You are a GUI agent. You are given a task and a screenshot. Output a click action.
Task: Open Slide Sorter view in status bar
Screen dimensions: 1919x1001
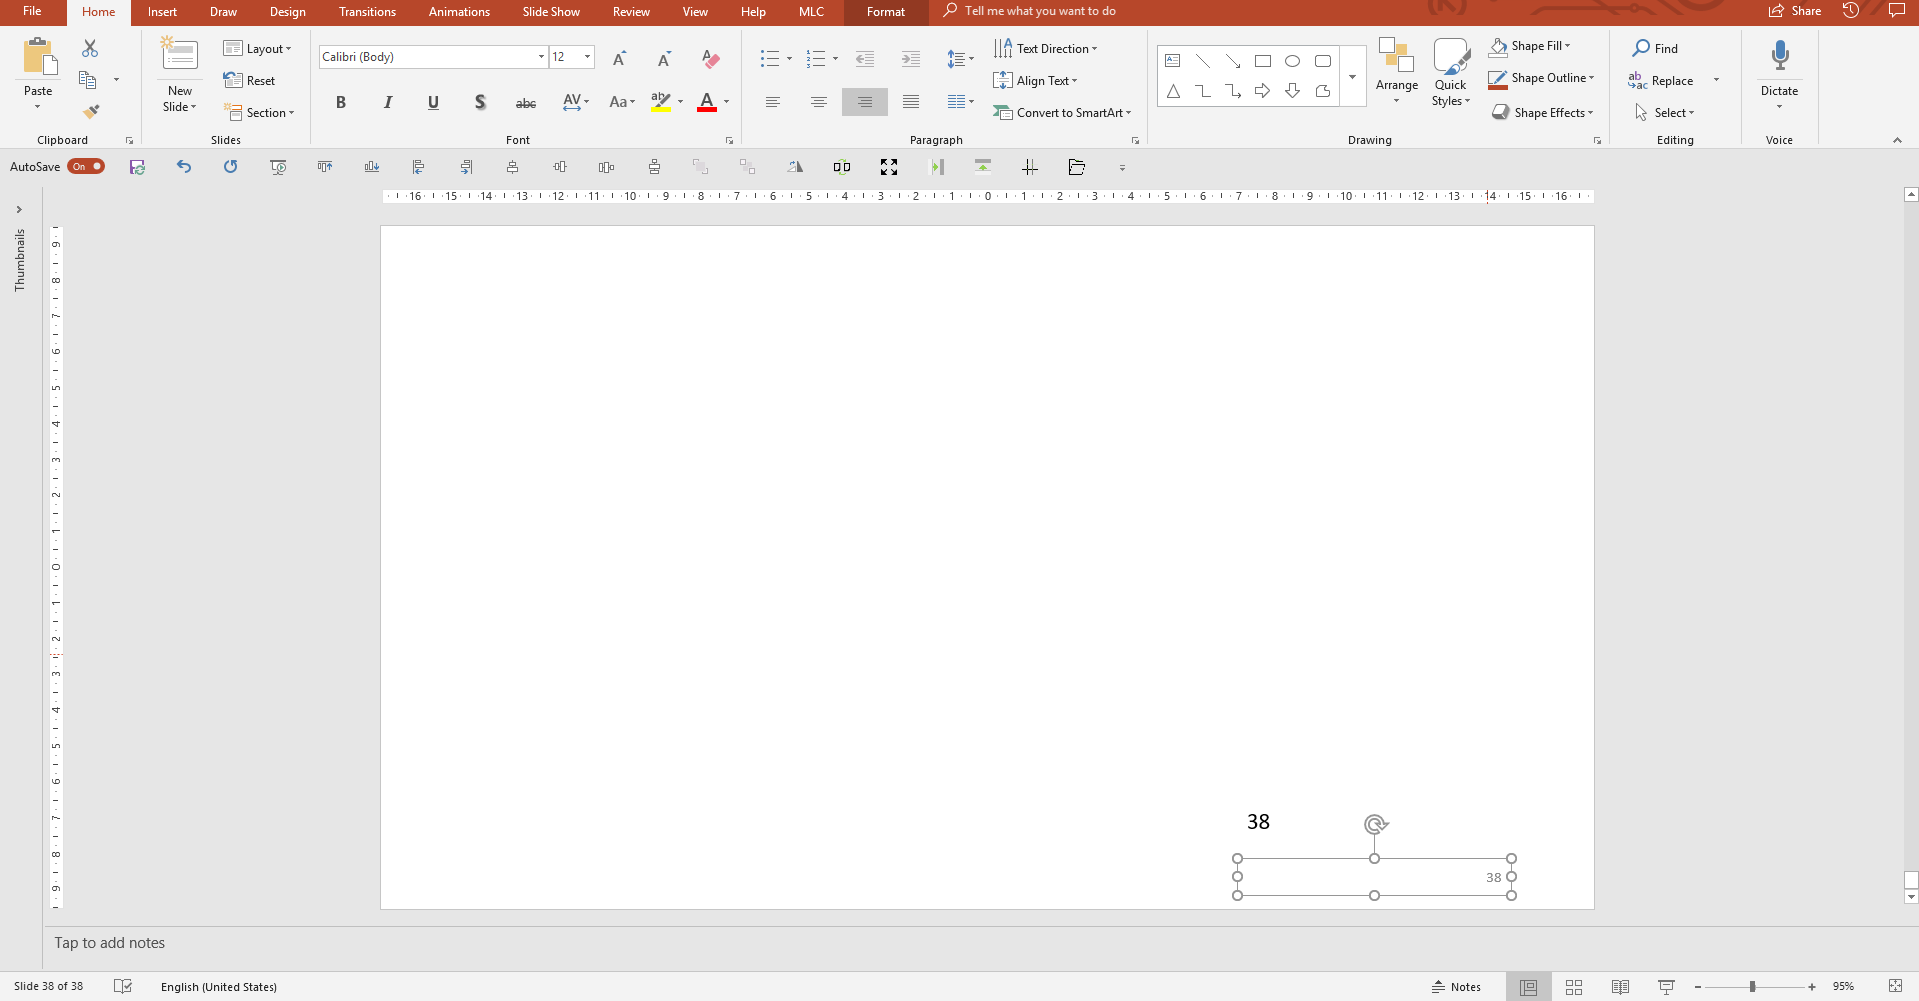(x=1574, y=987)
